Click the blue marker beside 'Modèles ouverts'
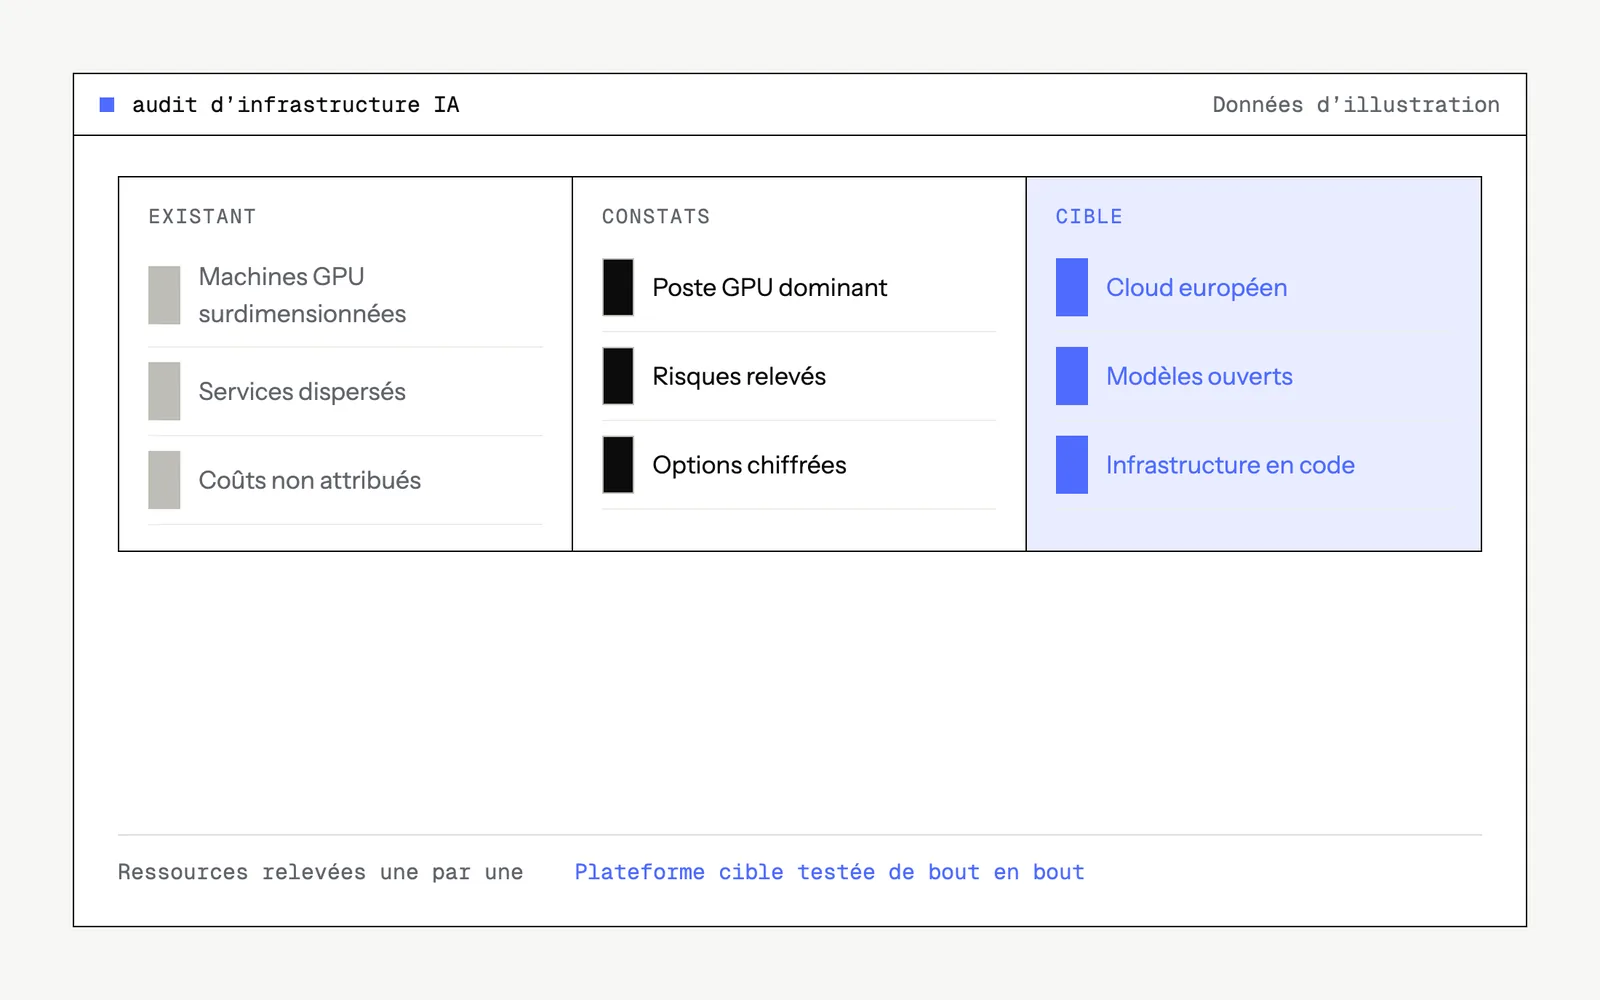1600x1000 pixels. click(1072, 376)
